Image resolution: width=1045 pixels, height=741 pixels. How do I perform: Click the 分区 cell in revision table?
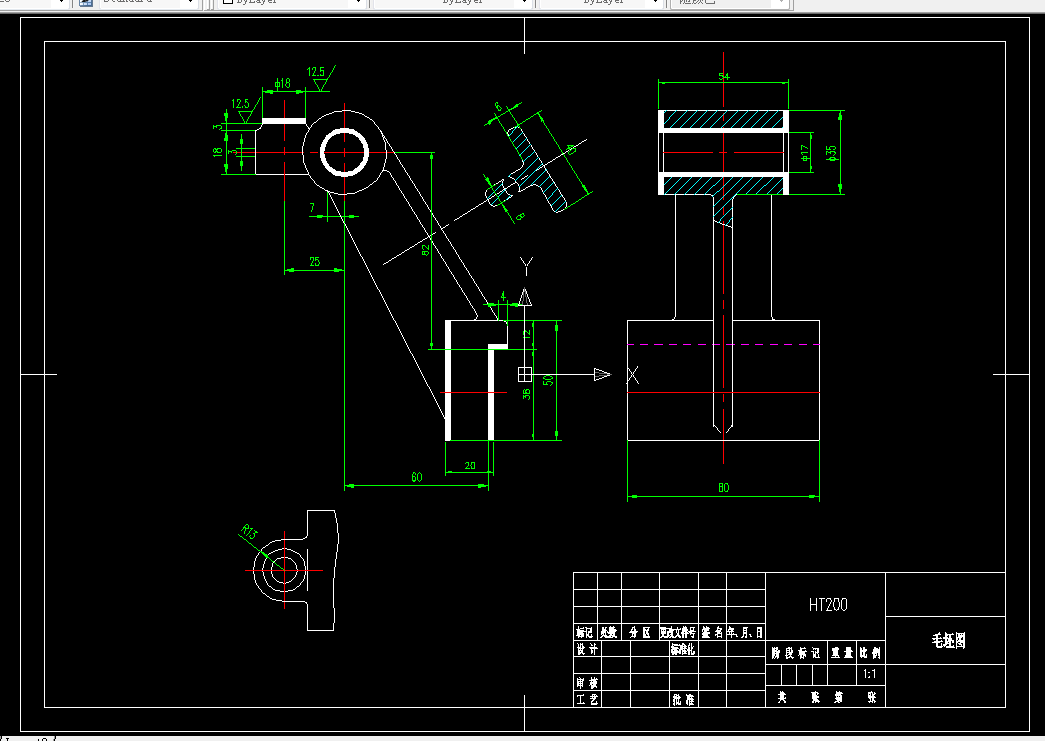point(640,632)
